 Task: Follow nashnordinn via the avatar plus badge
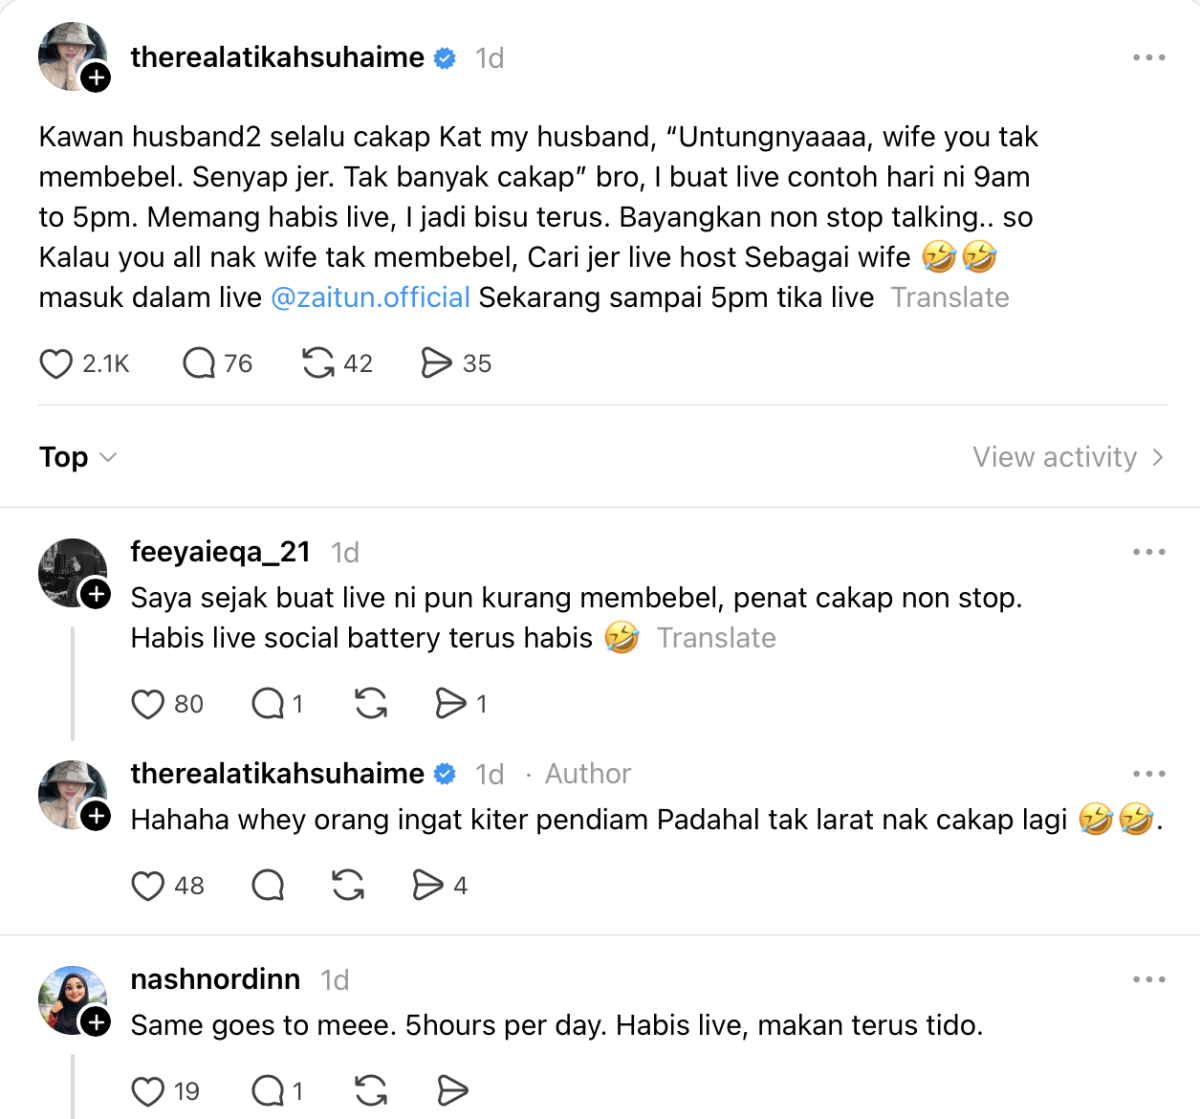point(96,1022)
